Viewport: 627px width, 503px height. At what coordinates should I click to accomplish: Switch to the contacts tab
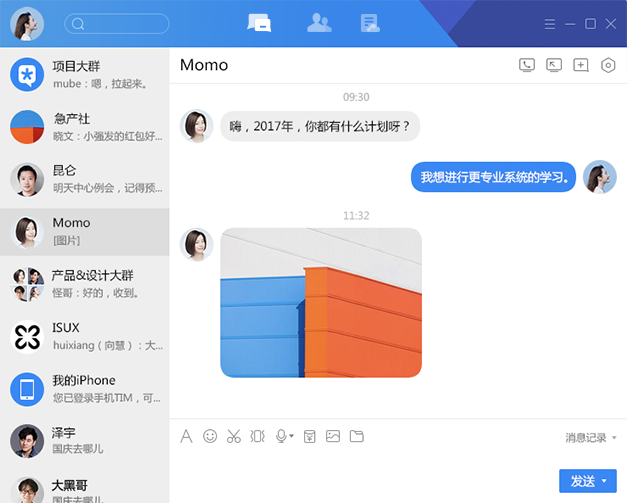[319, 23]
